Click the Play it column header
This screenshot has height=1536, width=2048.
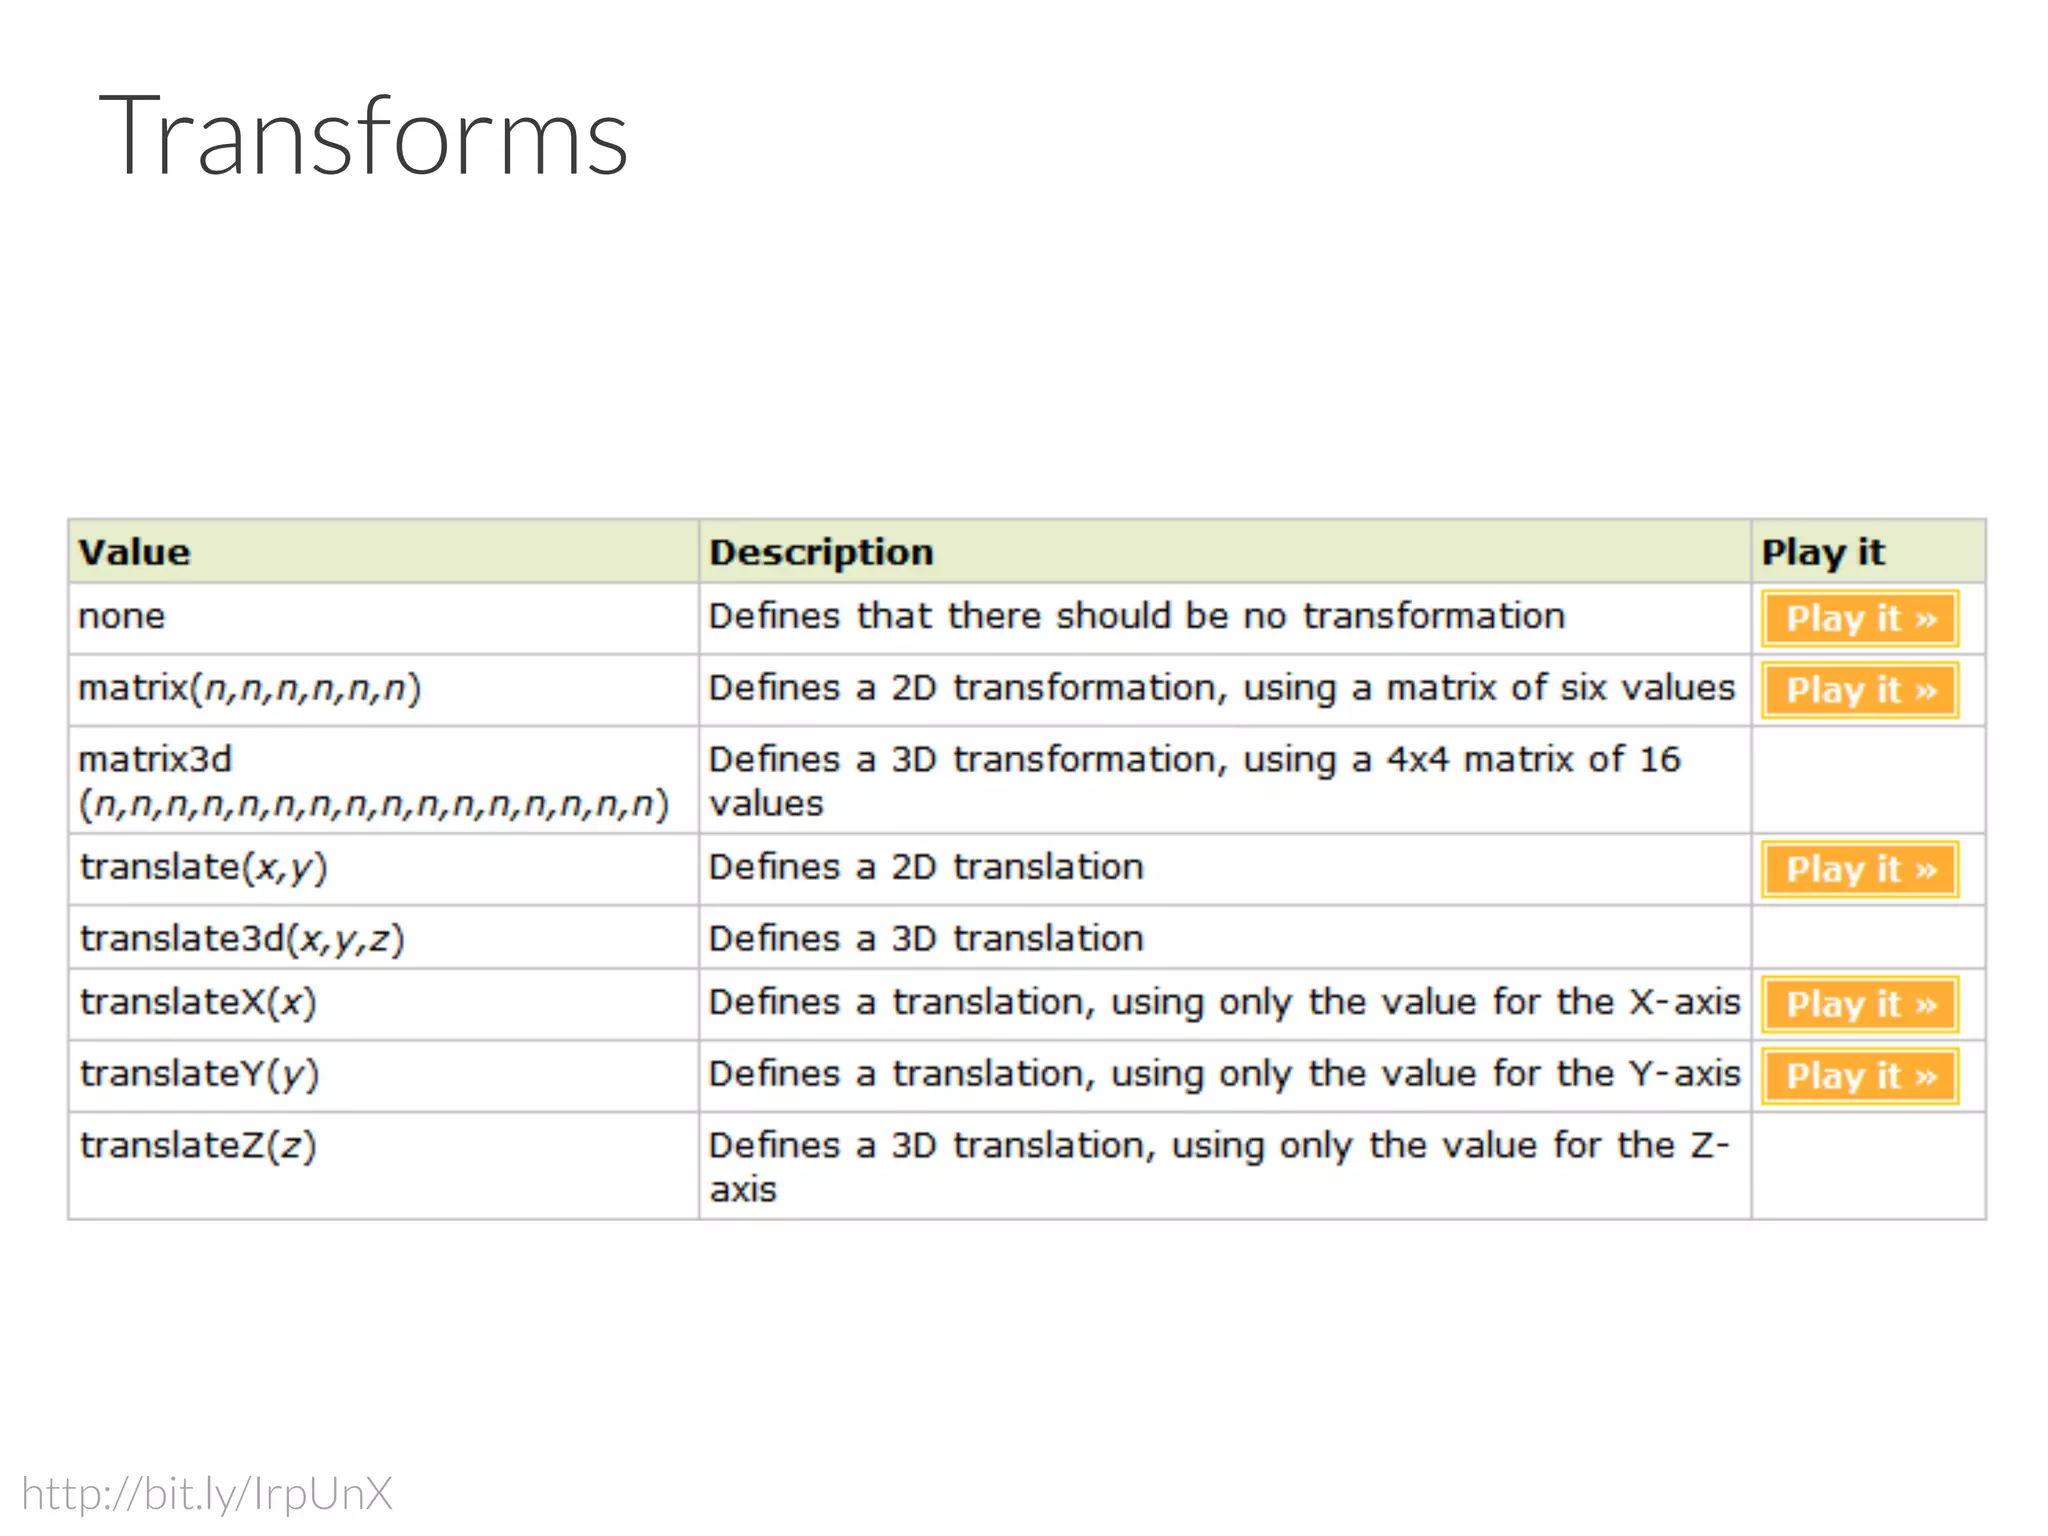(1822, 552)
